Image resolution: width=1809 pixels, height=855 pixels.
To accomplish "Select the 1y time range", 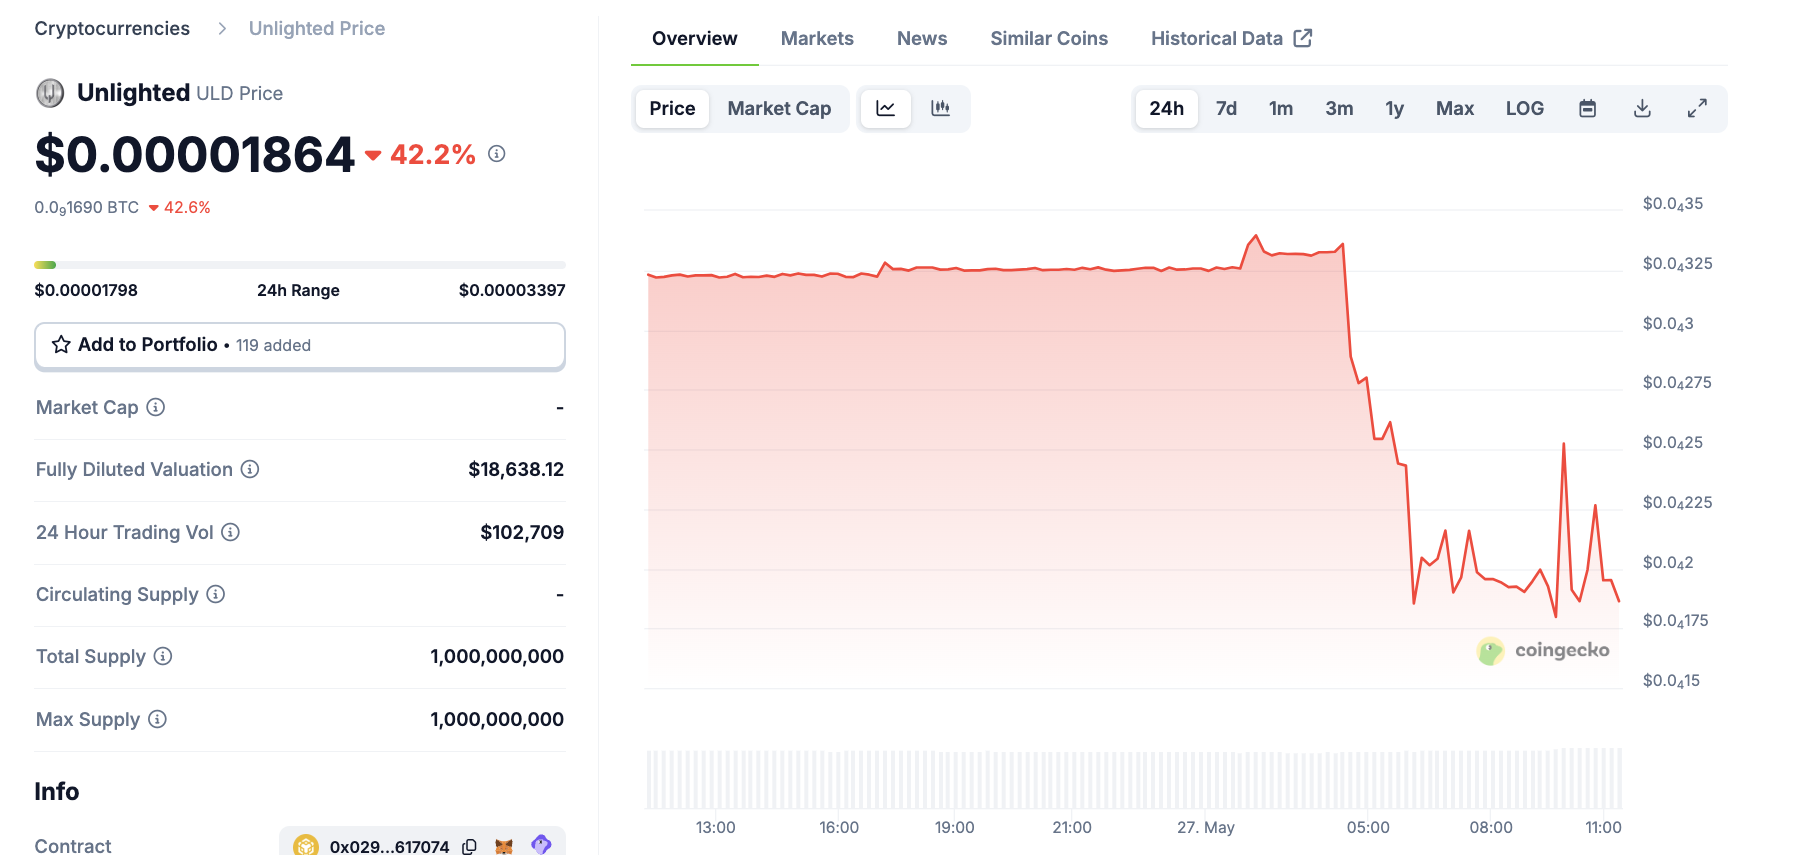I will [1394, 108].
